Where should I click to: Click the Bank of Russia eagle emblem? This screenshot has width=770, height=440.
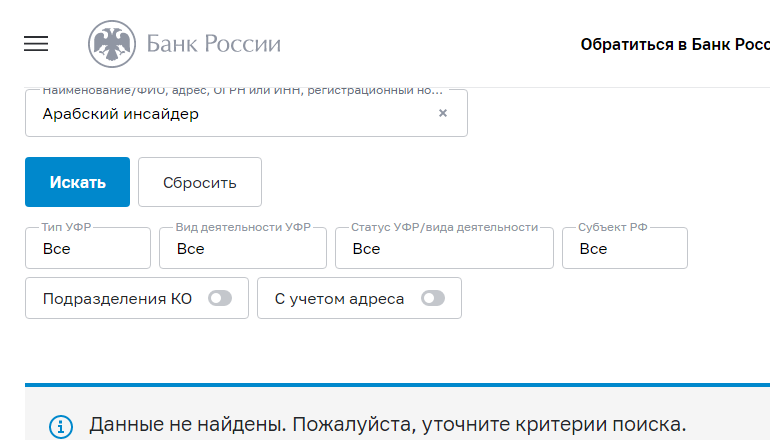coord(112,44)
